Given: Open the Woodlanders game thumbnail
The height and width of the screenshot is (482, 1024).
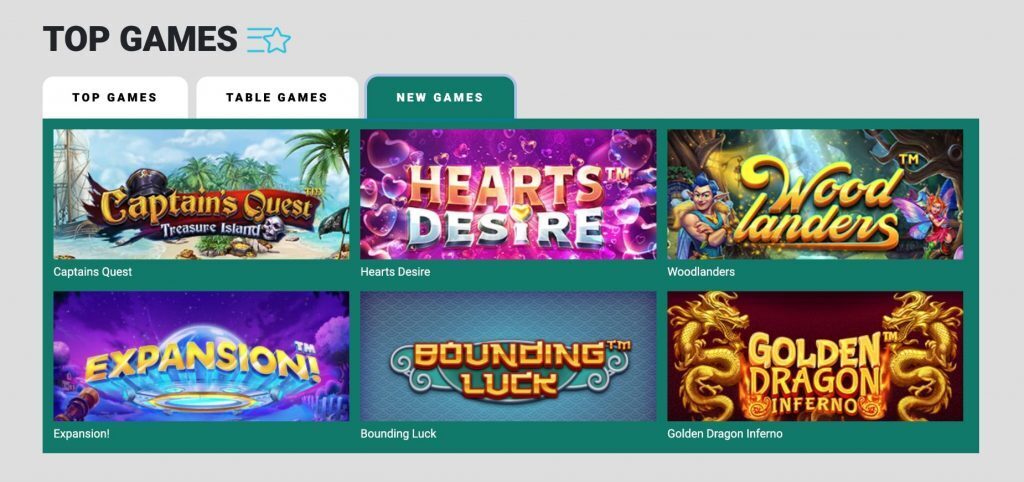Looking at the screenshot, I should 815,194.
